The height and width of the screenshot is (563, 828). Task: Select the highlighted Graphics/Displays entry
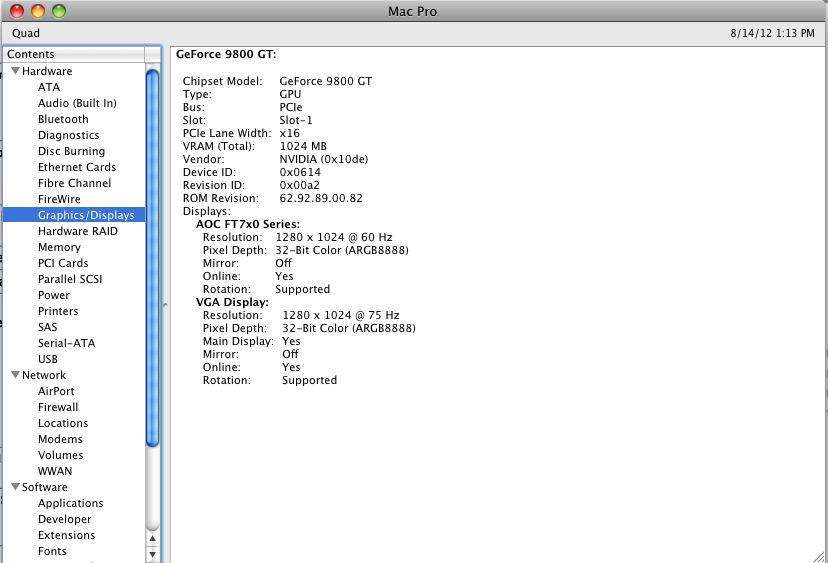tap(74, 215)
